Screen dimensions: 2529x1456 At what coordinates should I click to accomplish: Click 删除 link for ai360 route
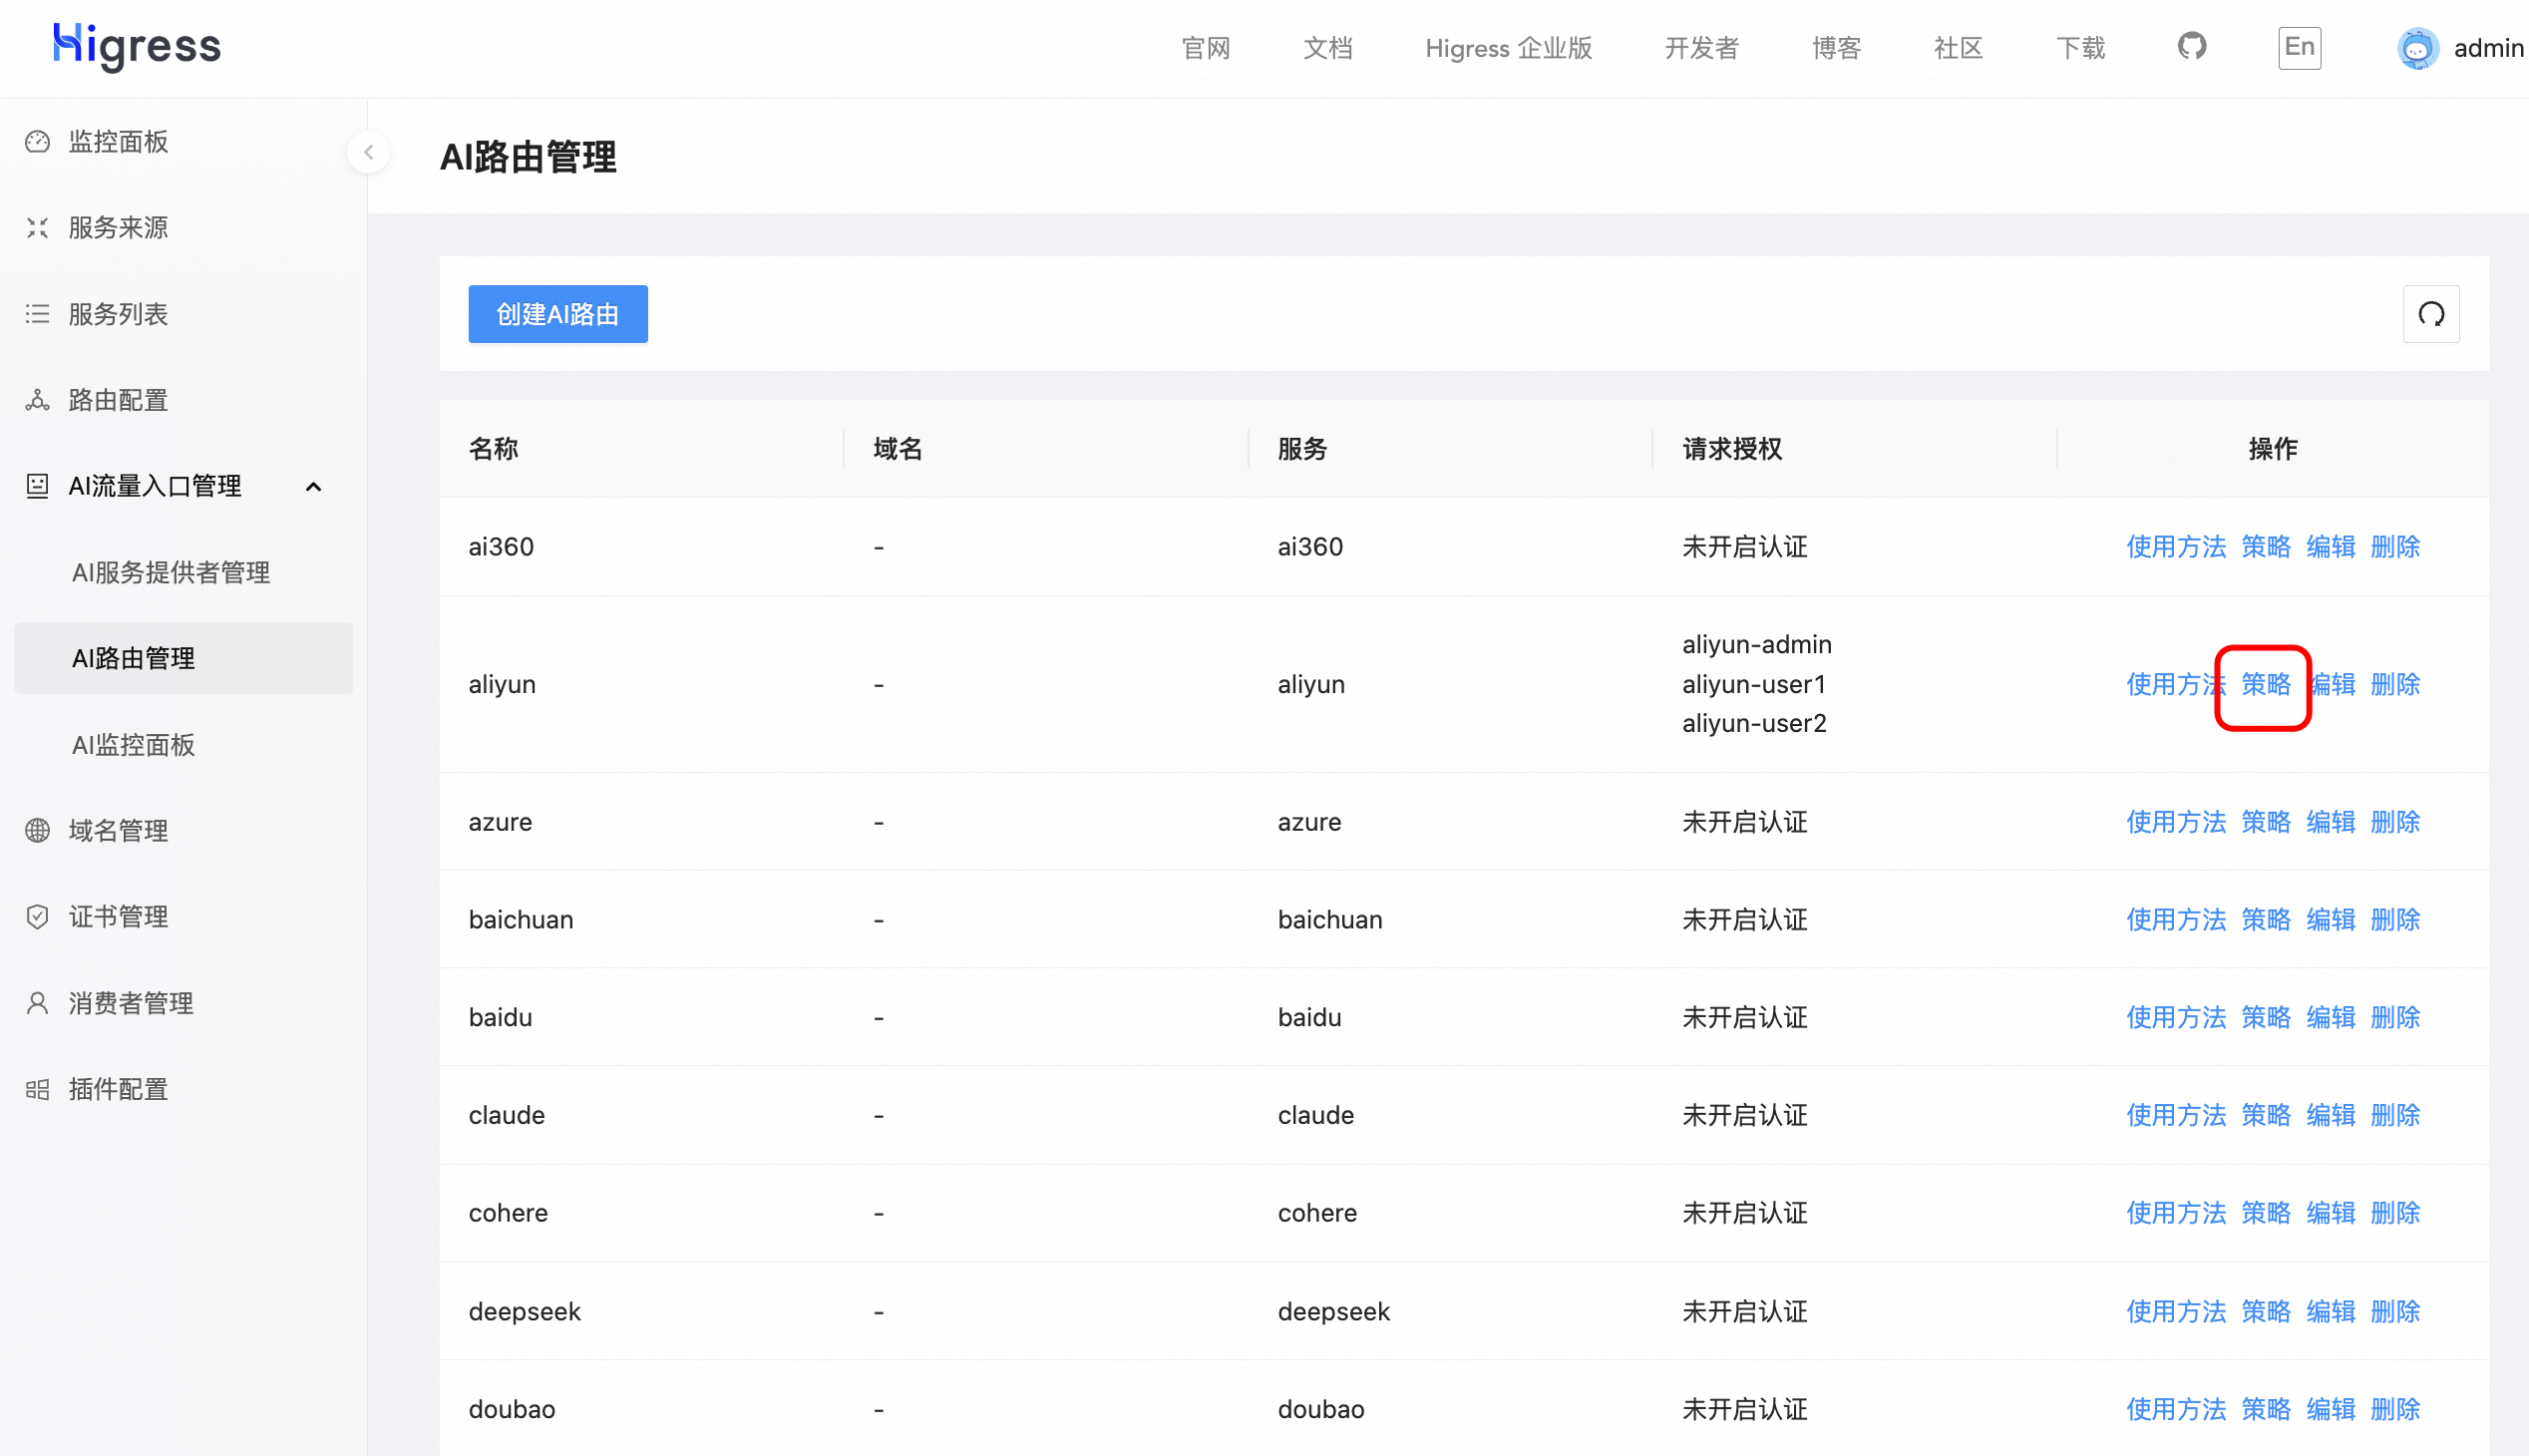2395,547
